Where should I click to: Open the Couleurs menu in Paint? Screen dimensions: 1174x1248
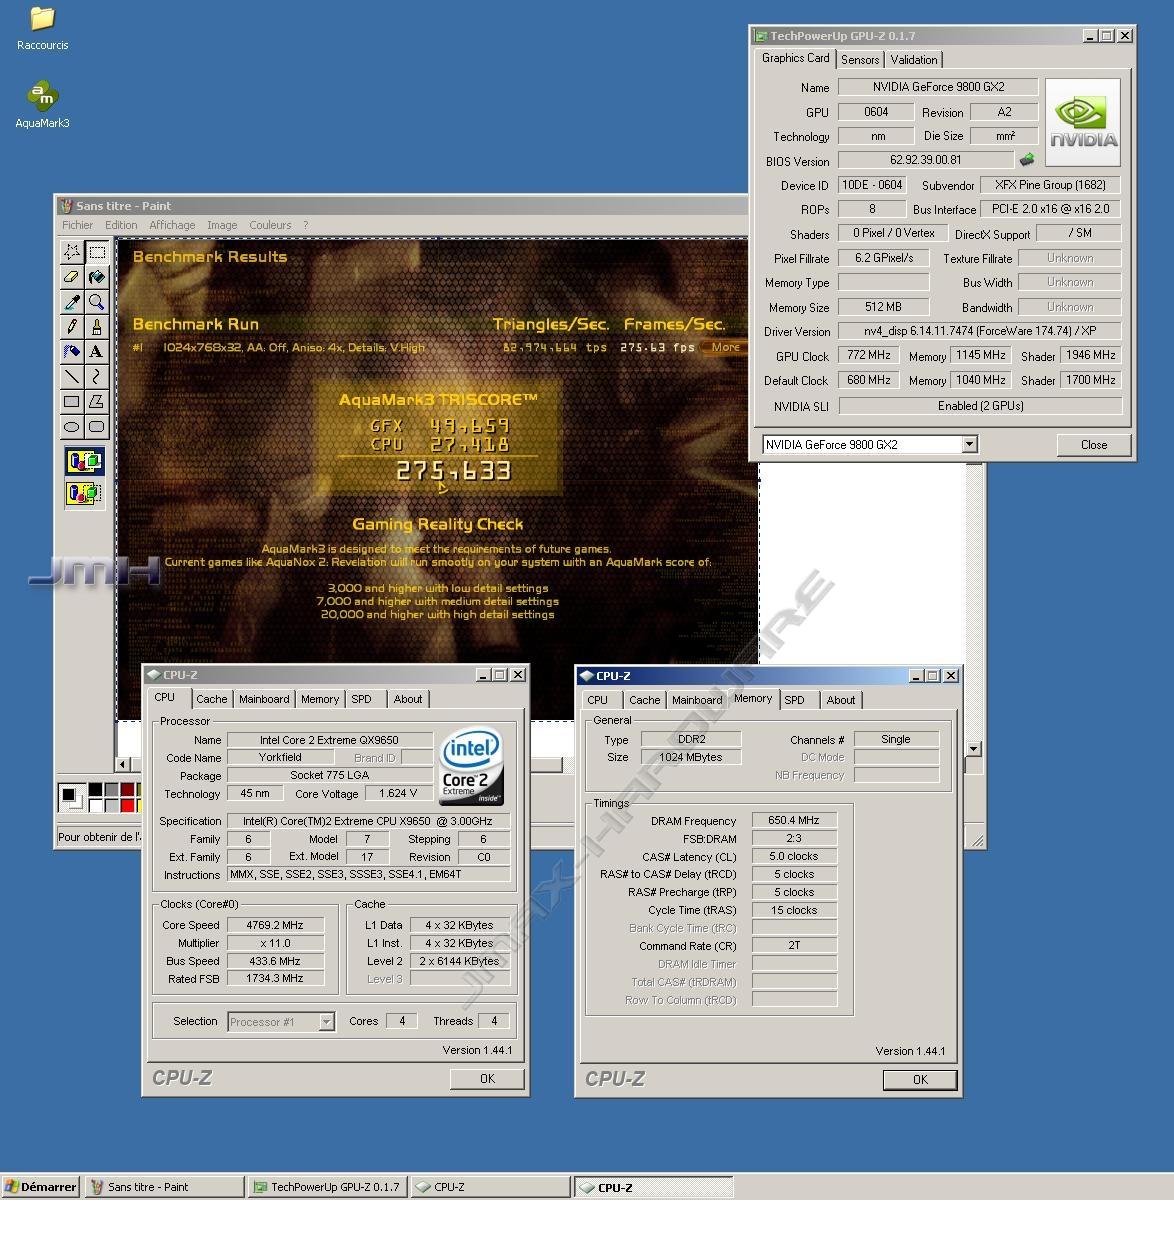pyautogui.click(x=270, y=225)
